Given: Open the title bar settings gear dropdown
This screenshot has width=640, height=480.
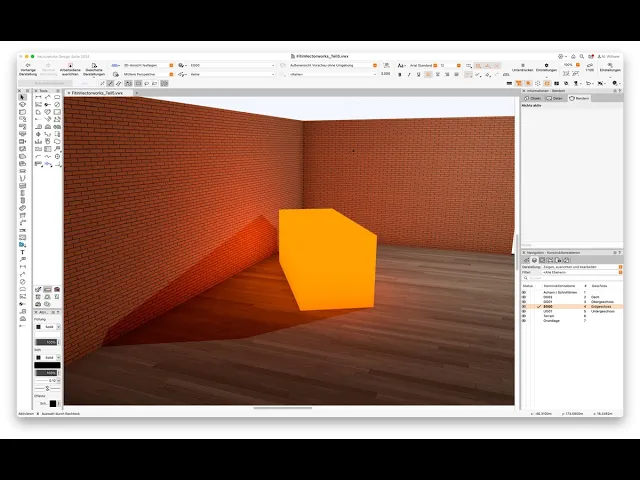Looking at the screenshot, I should pos(562,56).
